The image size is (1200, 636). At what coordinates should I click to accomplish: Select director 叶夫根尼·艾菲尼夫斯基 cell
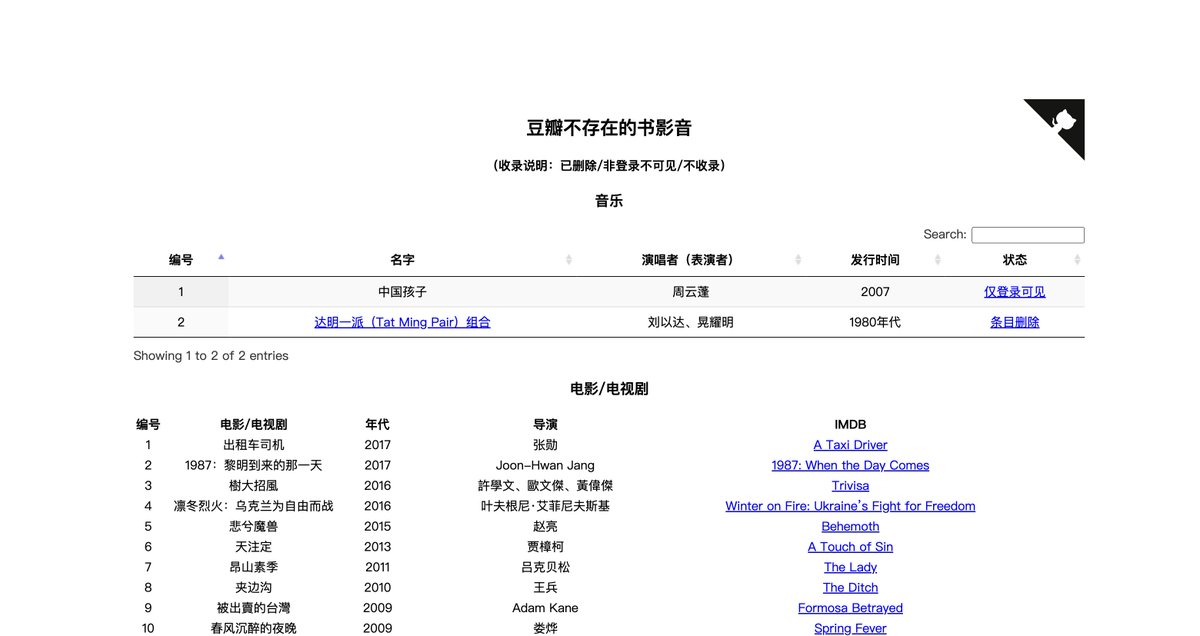[545, 506]
